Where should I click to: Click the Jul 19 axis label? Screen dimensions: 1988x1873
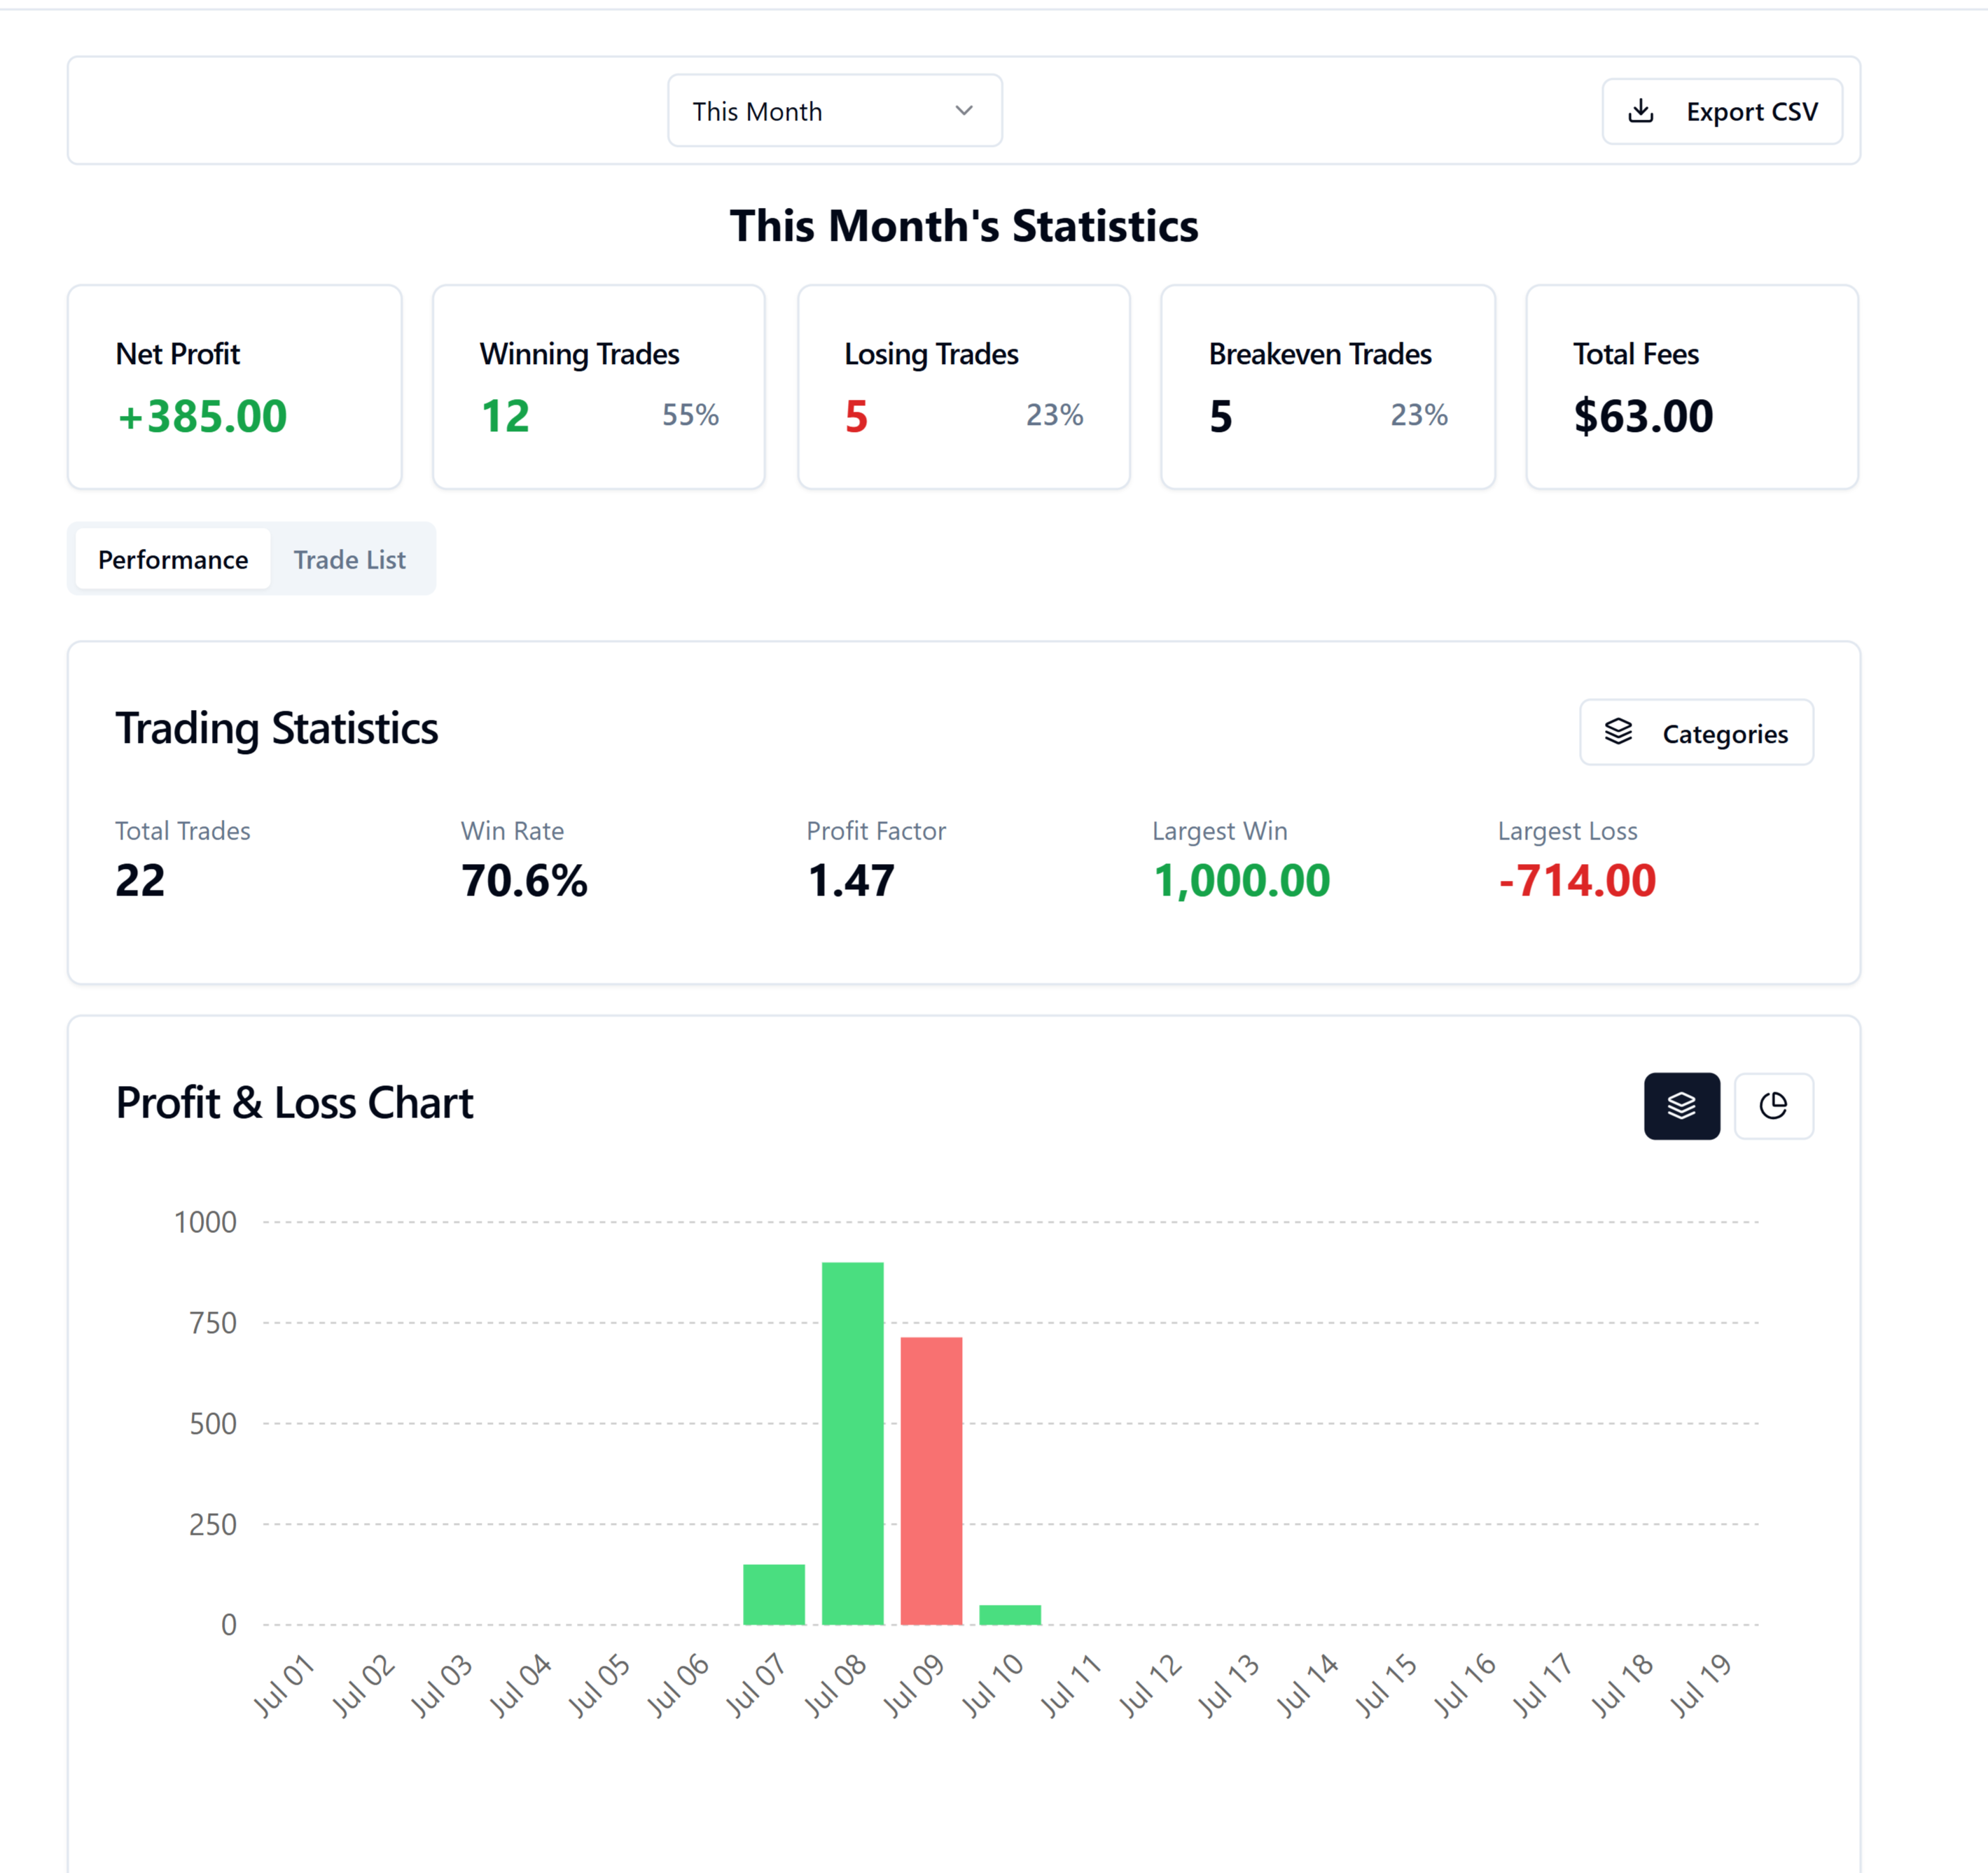pyautogui.click(x=1700, y=1685)
